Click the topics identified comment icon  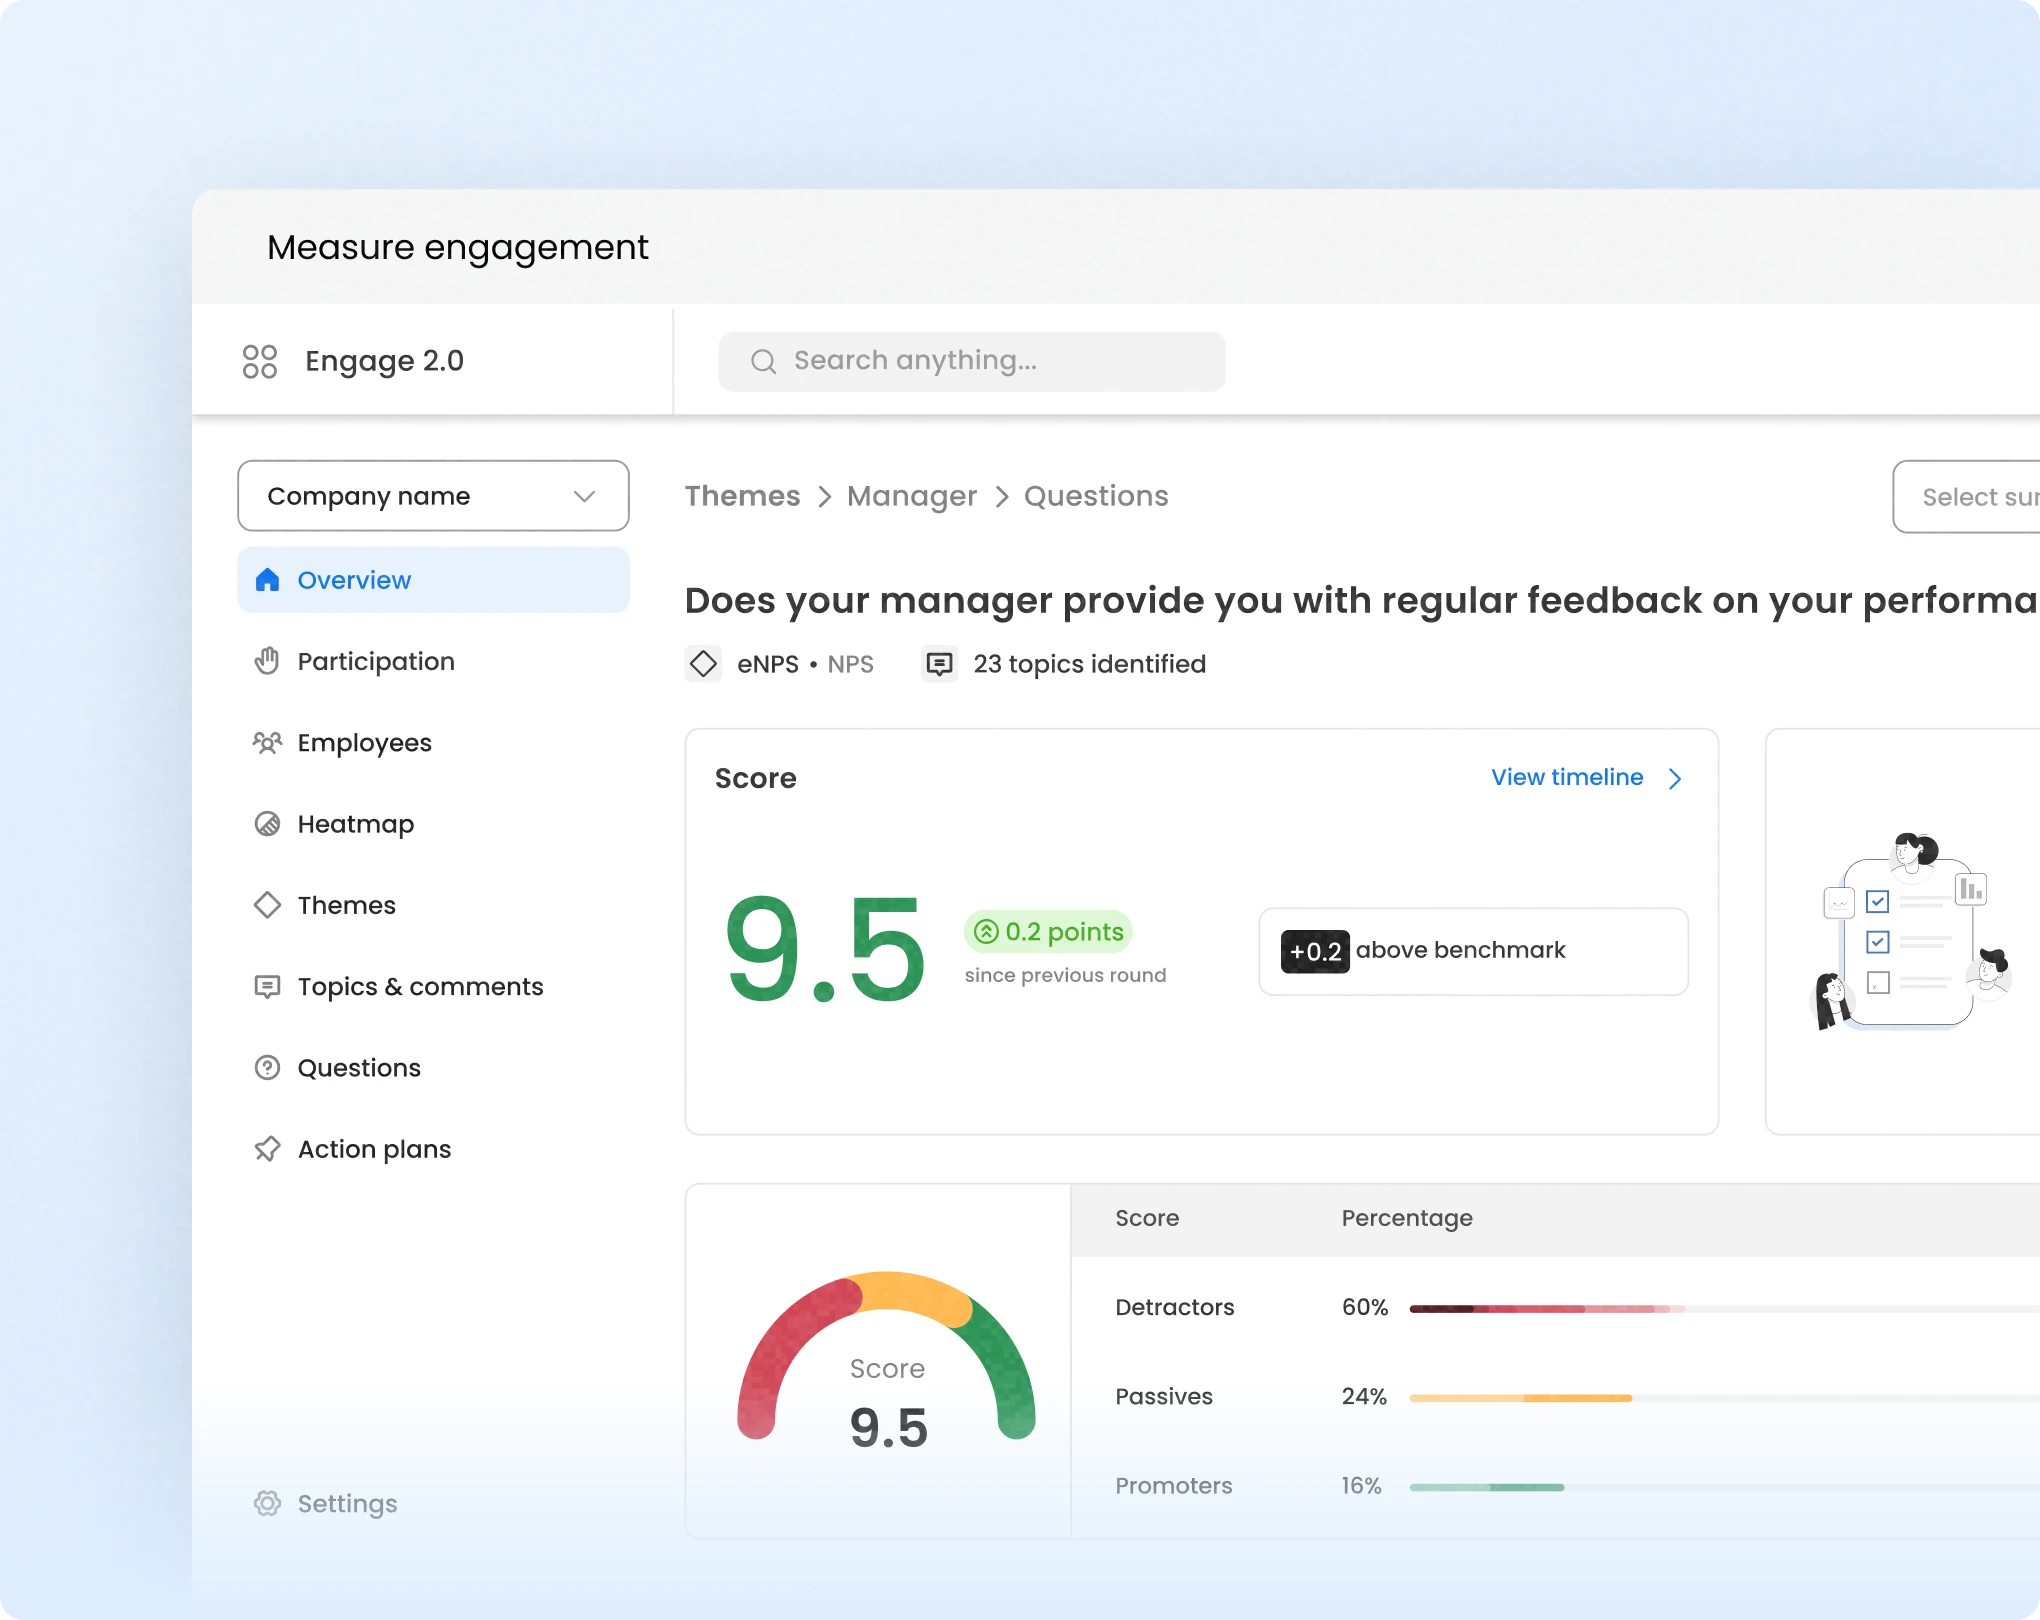(939, 664)
